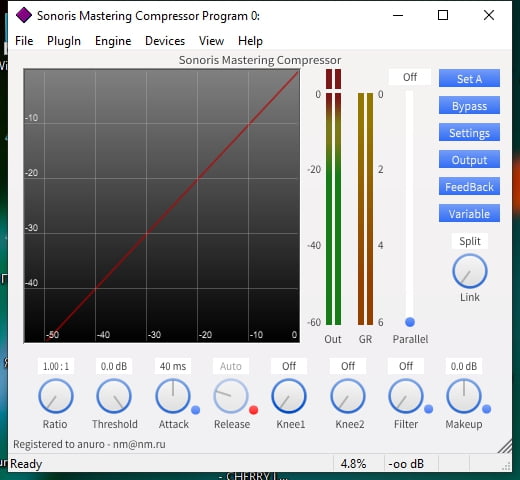Click the 4.8% CPU status entry

pyautogui.click(x=353, y=464)
